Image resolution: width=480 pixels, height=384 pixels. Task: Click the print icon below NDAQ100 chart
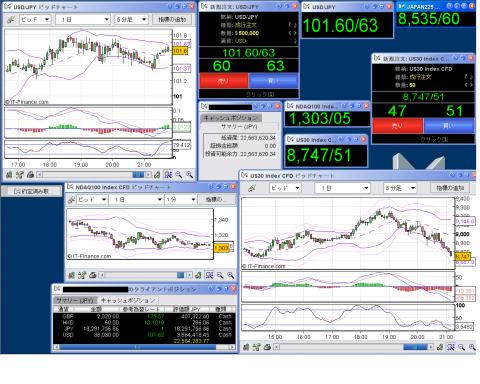pos(93,275)
